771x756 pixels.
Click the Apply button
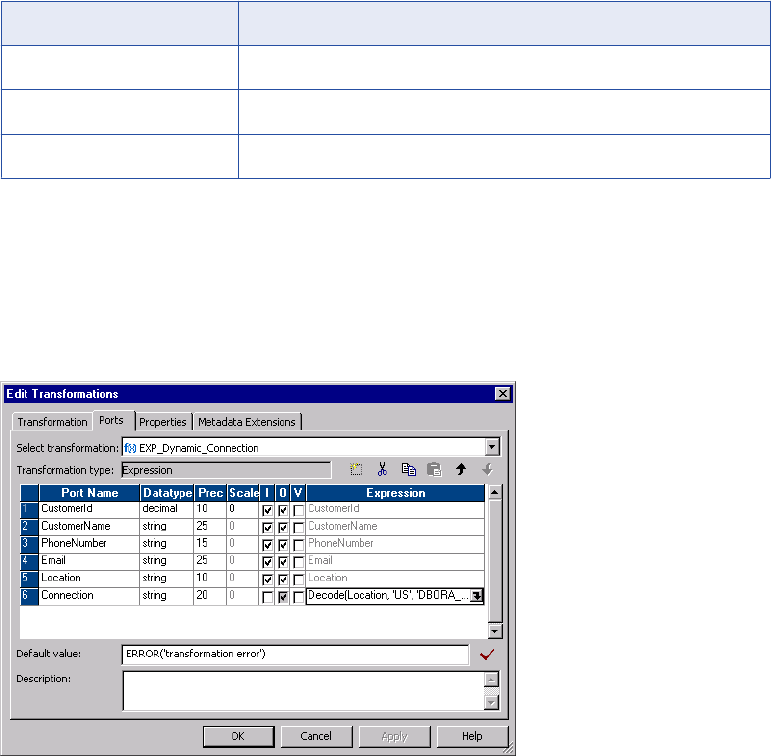[394, 736]
